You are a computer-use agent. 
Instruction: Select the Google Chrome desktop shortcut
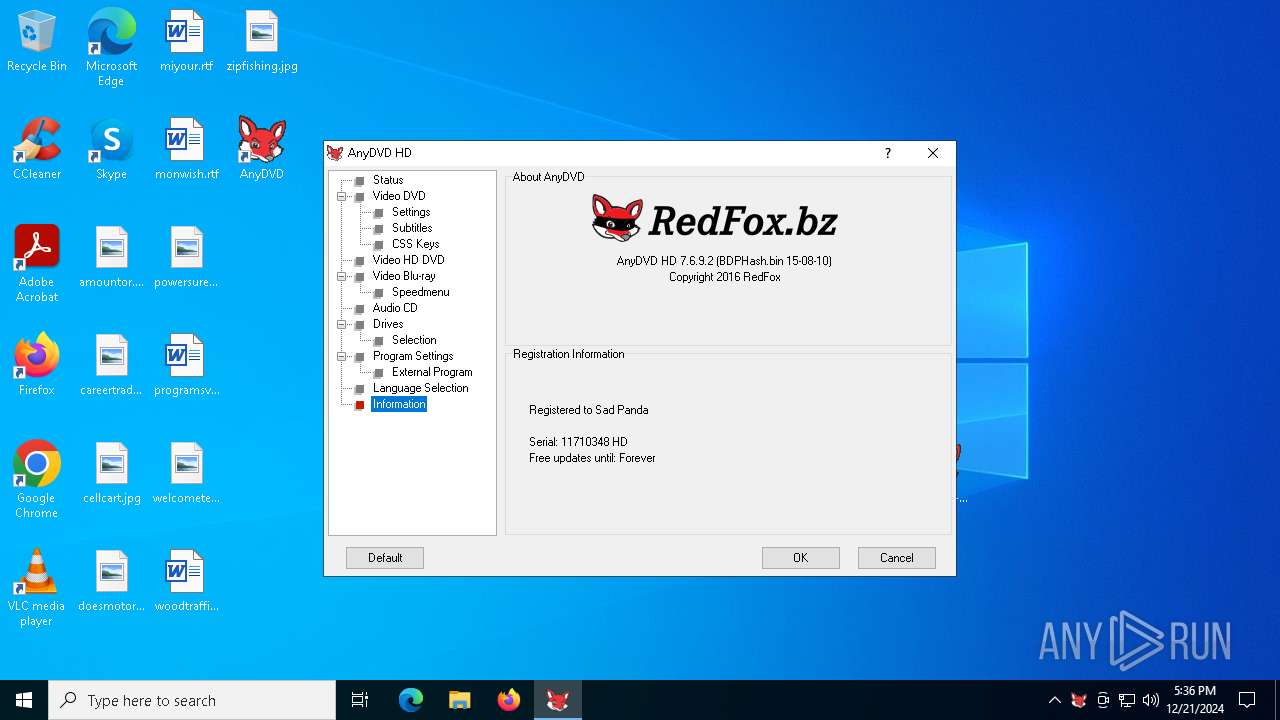tap(37, 480)
